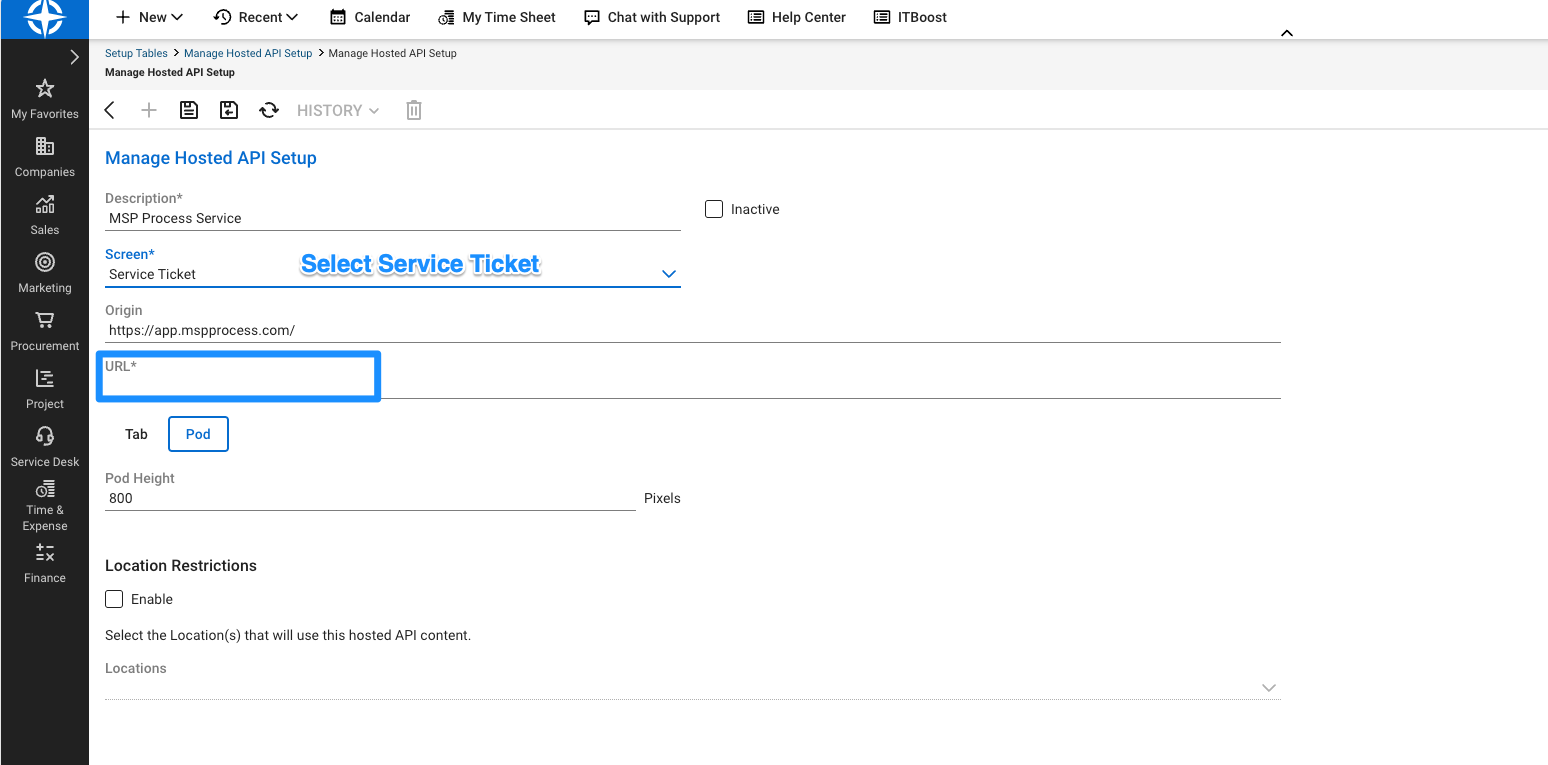1548x765 pixels.
Task: Toggle the Inactive checkbox
Action: [714, 209]
